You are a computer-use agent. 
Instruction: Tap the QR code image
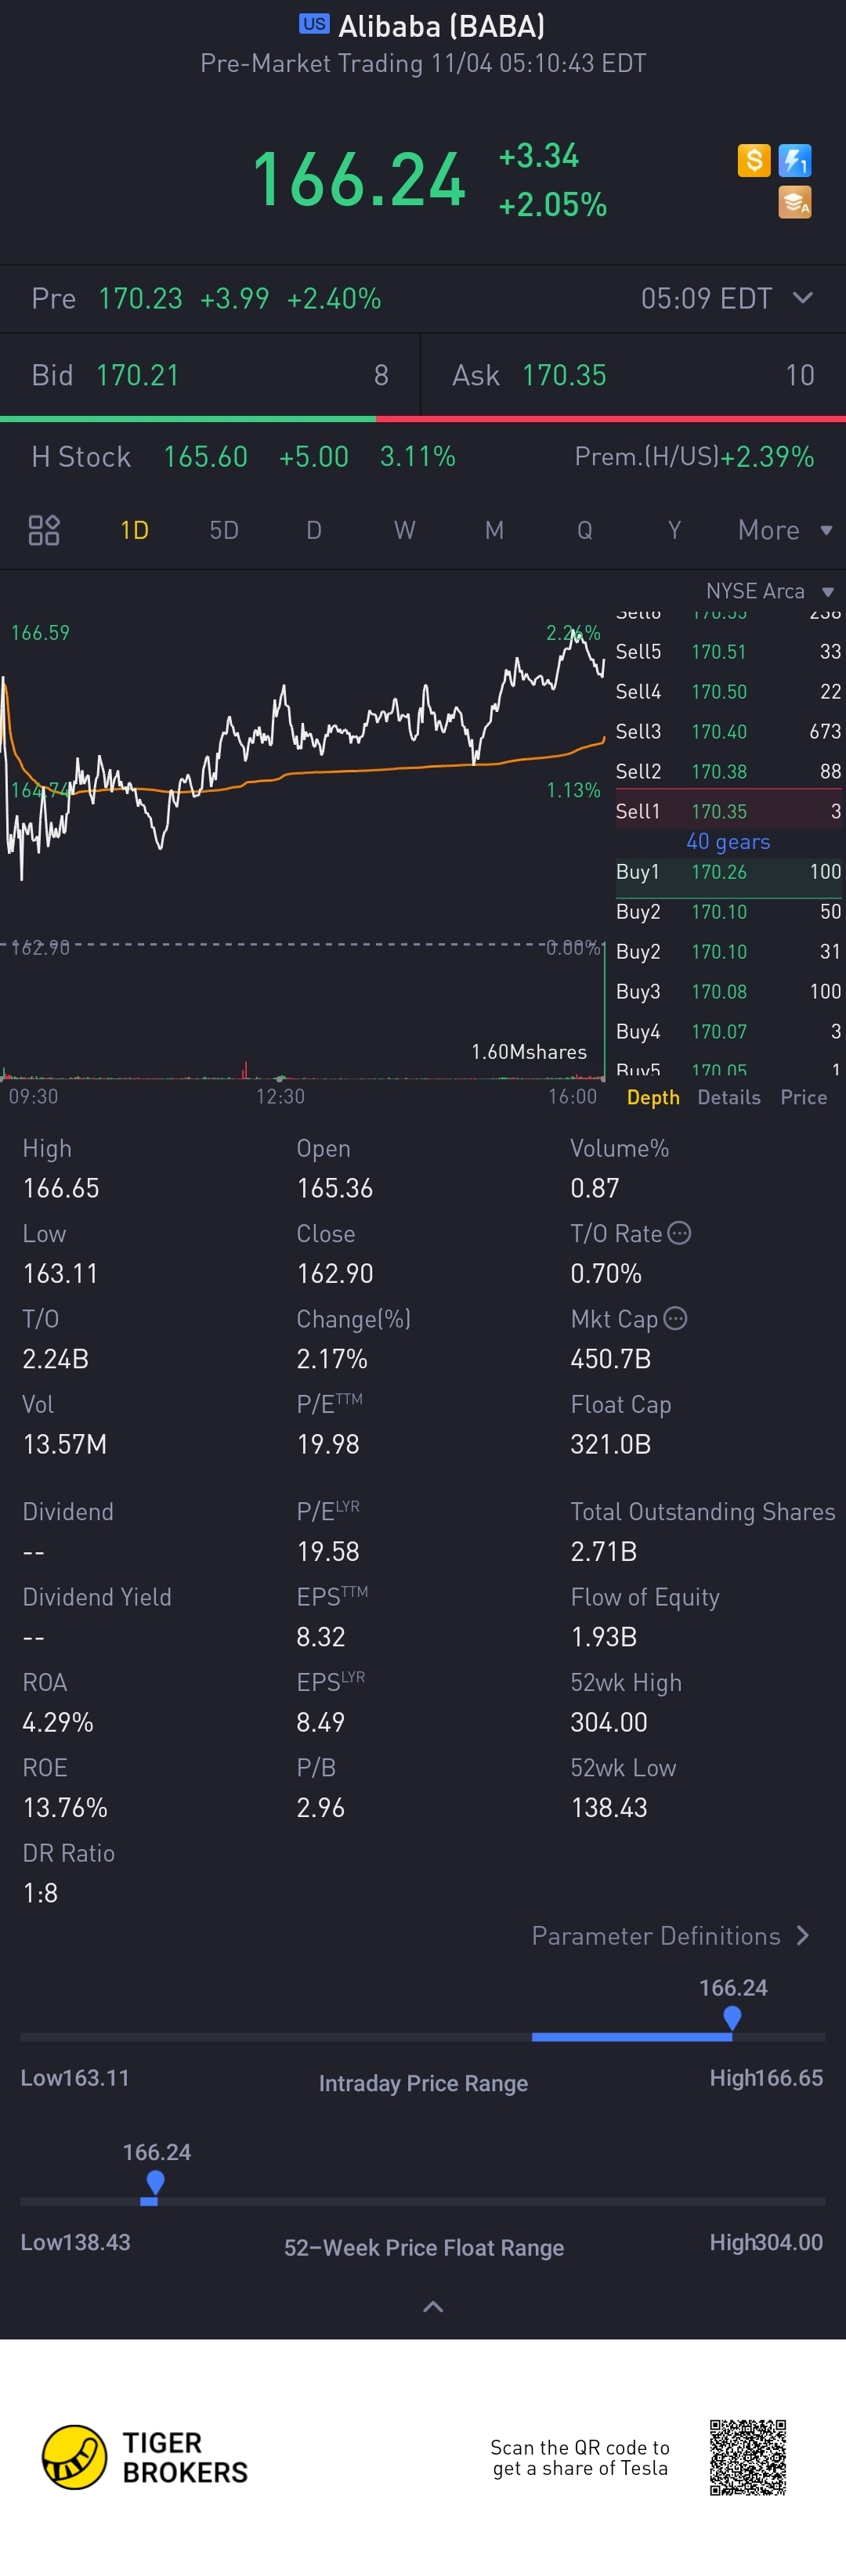point(748,2457)
